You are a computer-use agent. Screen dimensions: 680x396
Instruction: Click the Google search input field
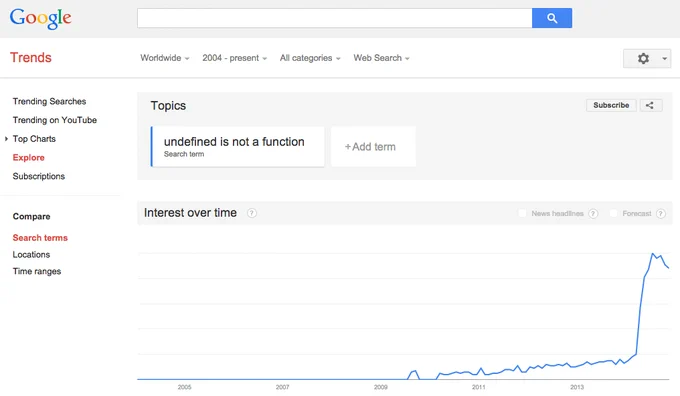point(335,18)
